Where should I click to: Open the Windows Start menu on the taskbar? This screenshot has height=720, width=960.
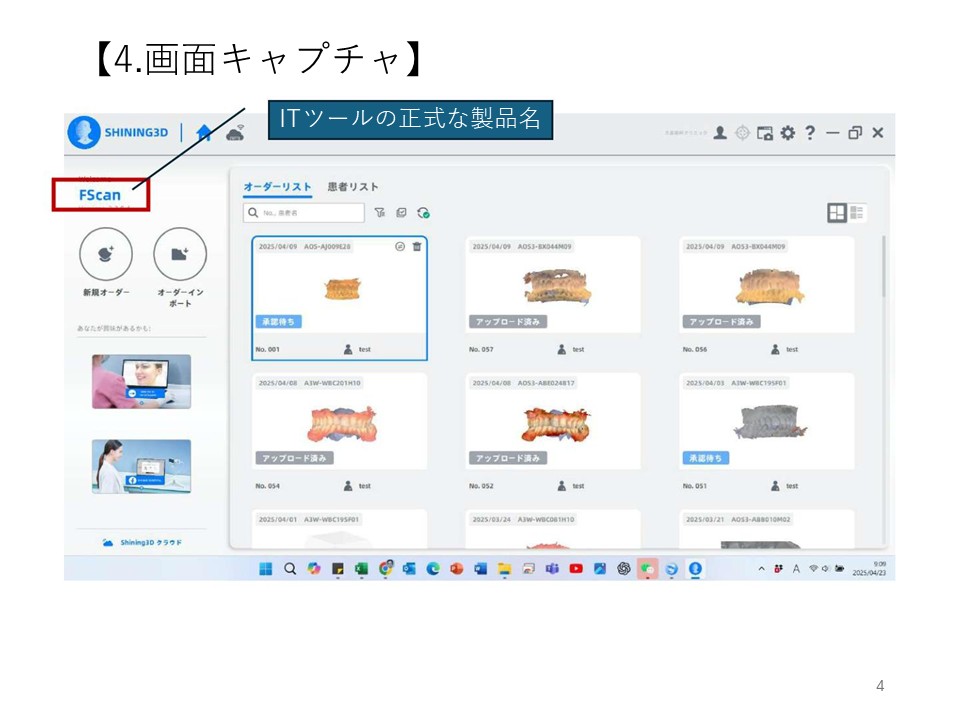pyautogui.click(x=266, y=569)
